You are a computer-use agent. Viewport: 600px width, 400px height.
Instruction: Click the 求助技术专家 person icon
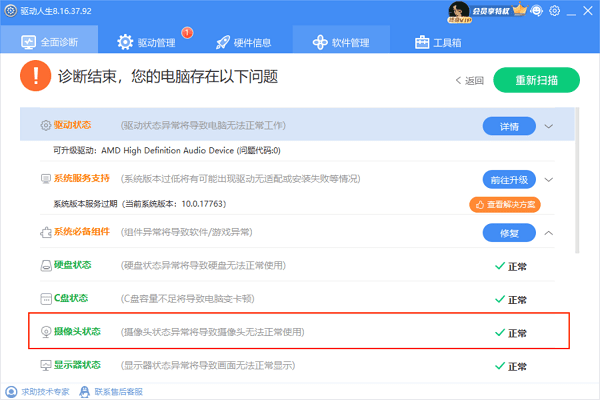point(11,392)
